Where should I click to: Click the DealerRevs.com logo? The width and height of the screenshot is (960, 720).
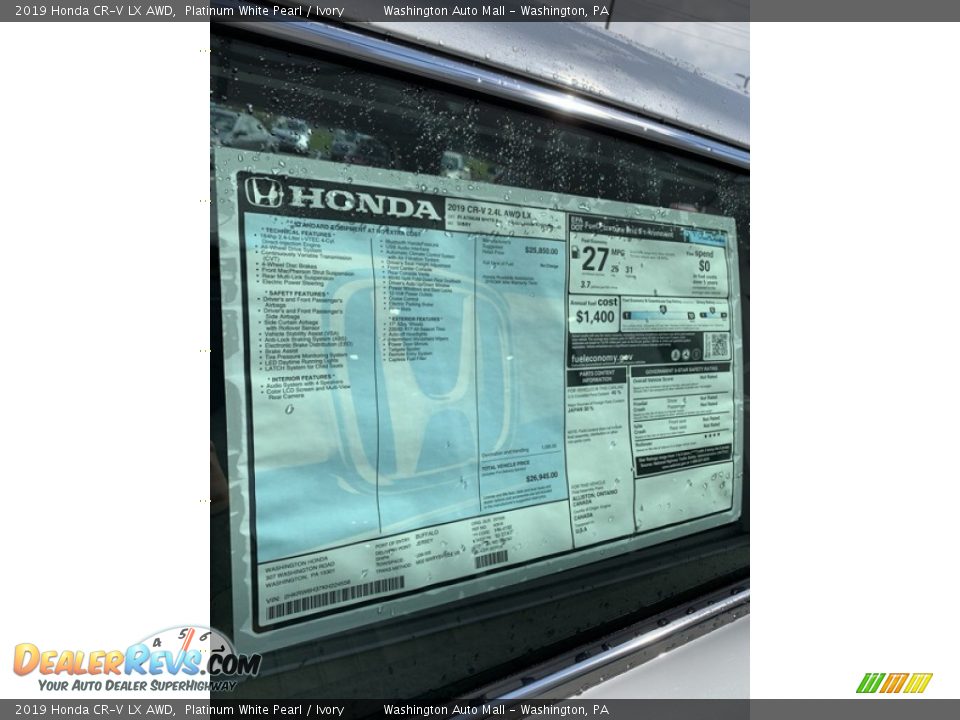[x=136, y=661]
